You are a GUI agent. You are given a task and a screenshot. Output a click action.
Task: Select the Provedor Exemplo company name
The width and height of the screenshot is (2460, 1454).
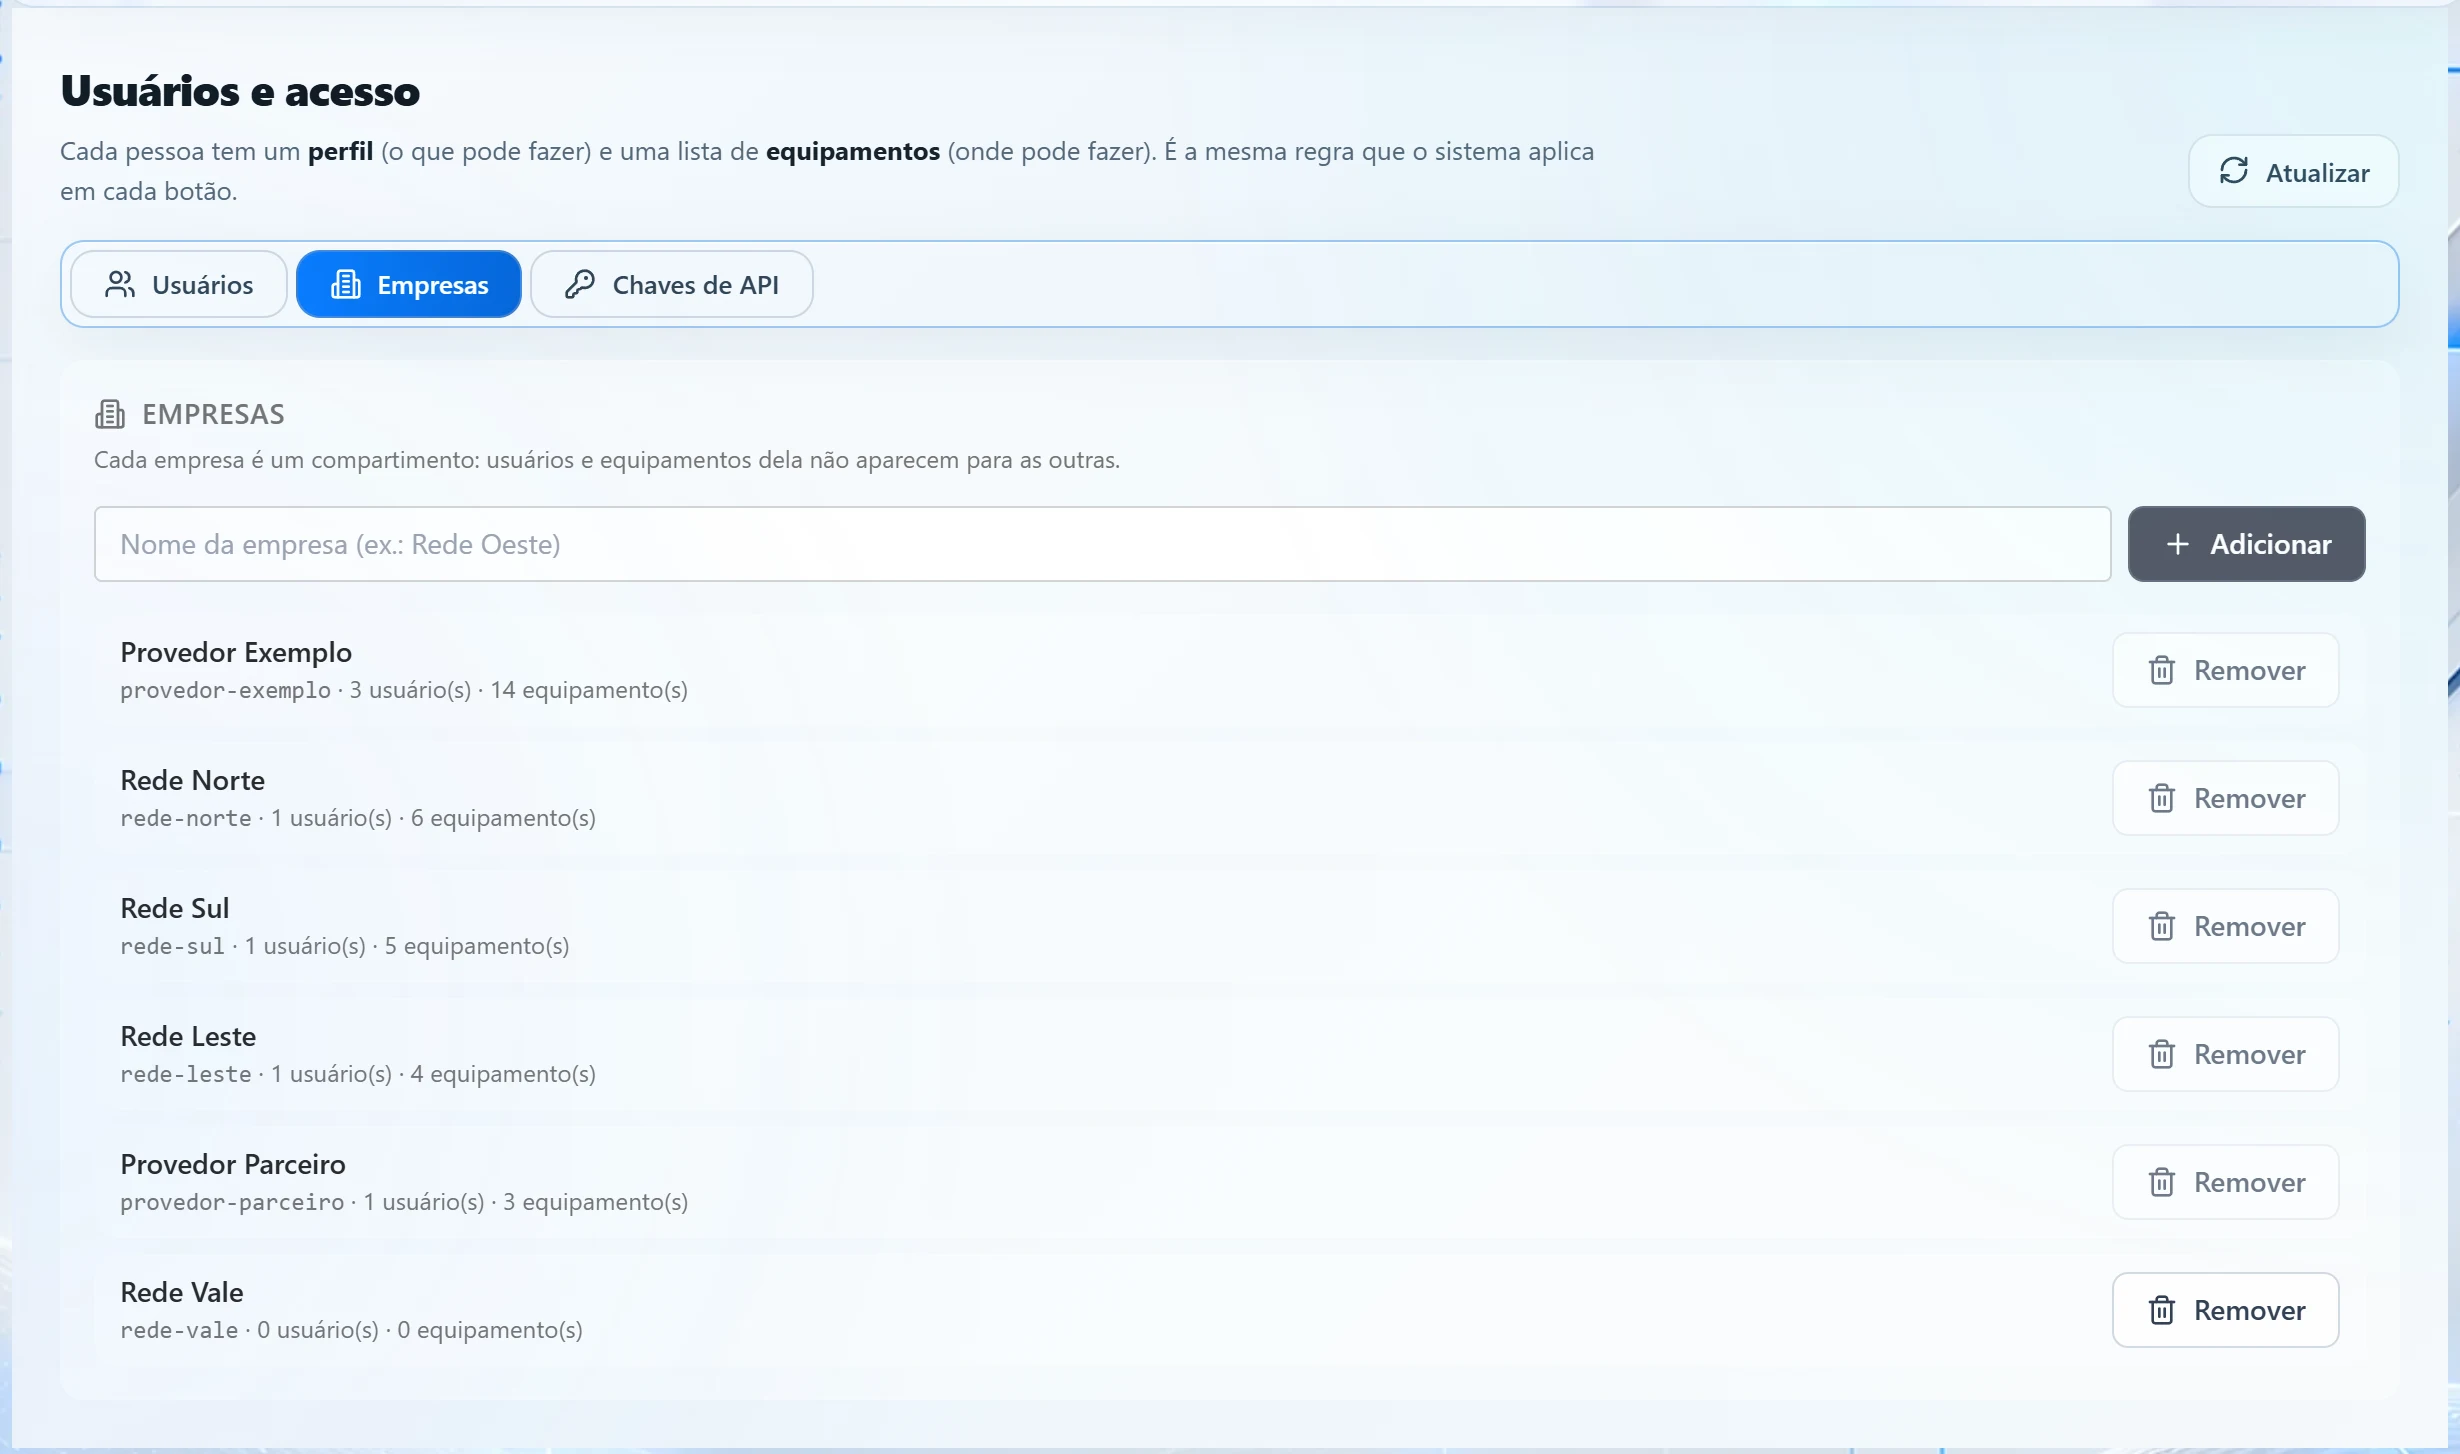pyautogui.click(x=236, y=652)
